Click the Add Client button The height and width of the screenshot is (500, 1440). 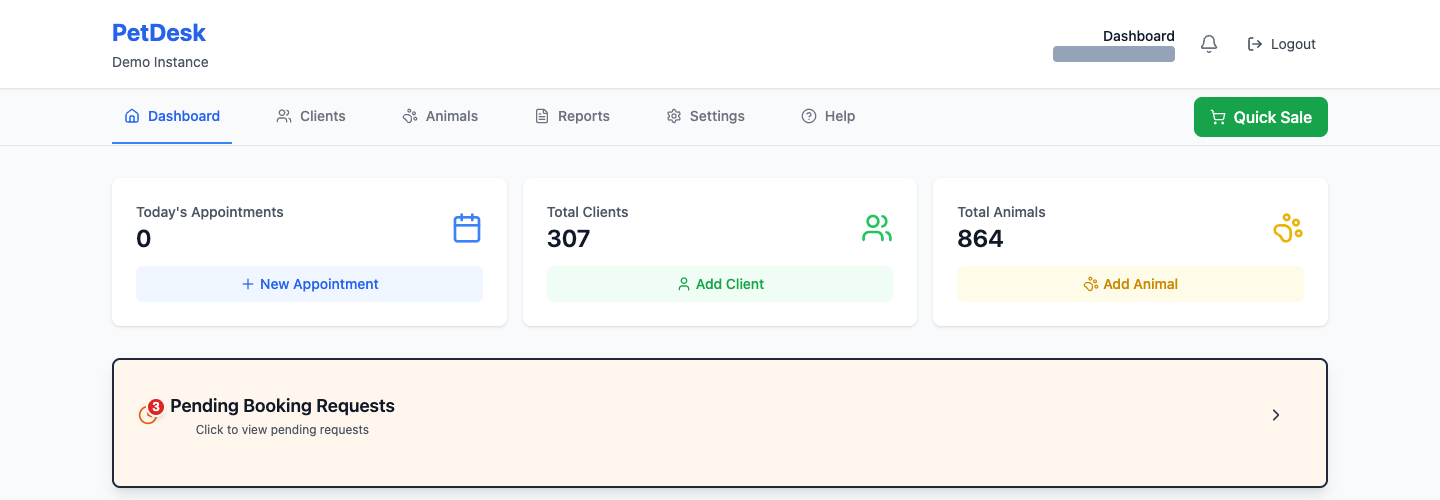[720, 284]
